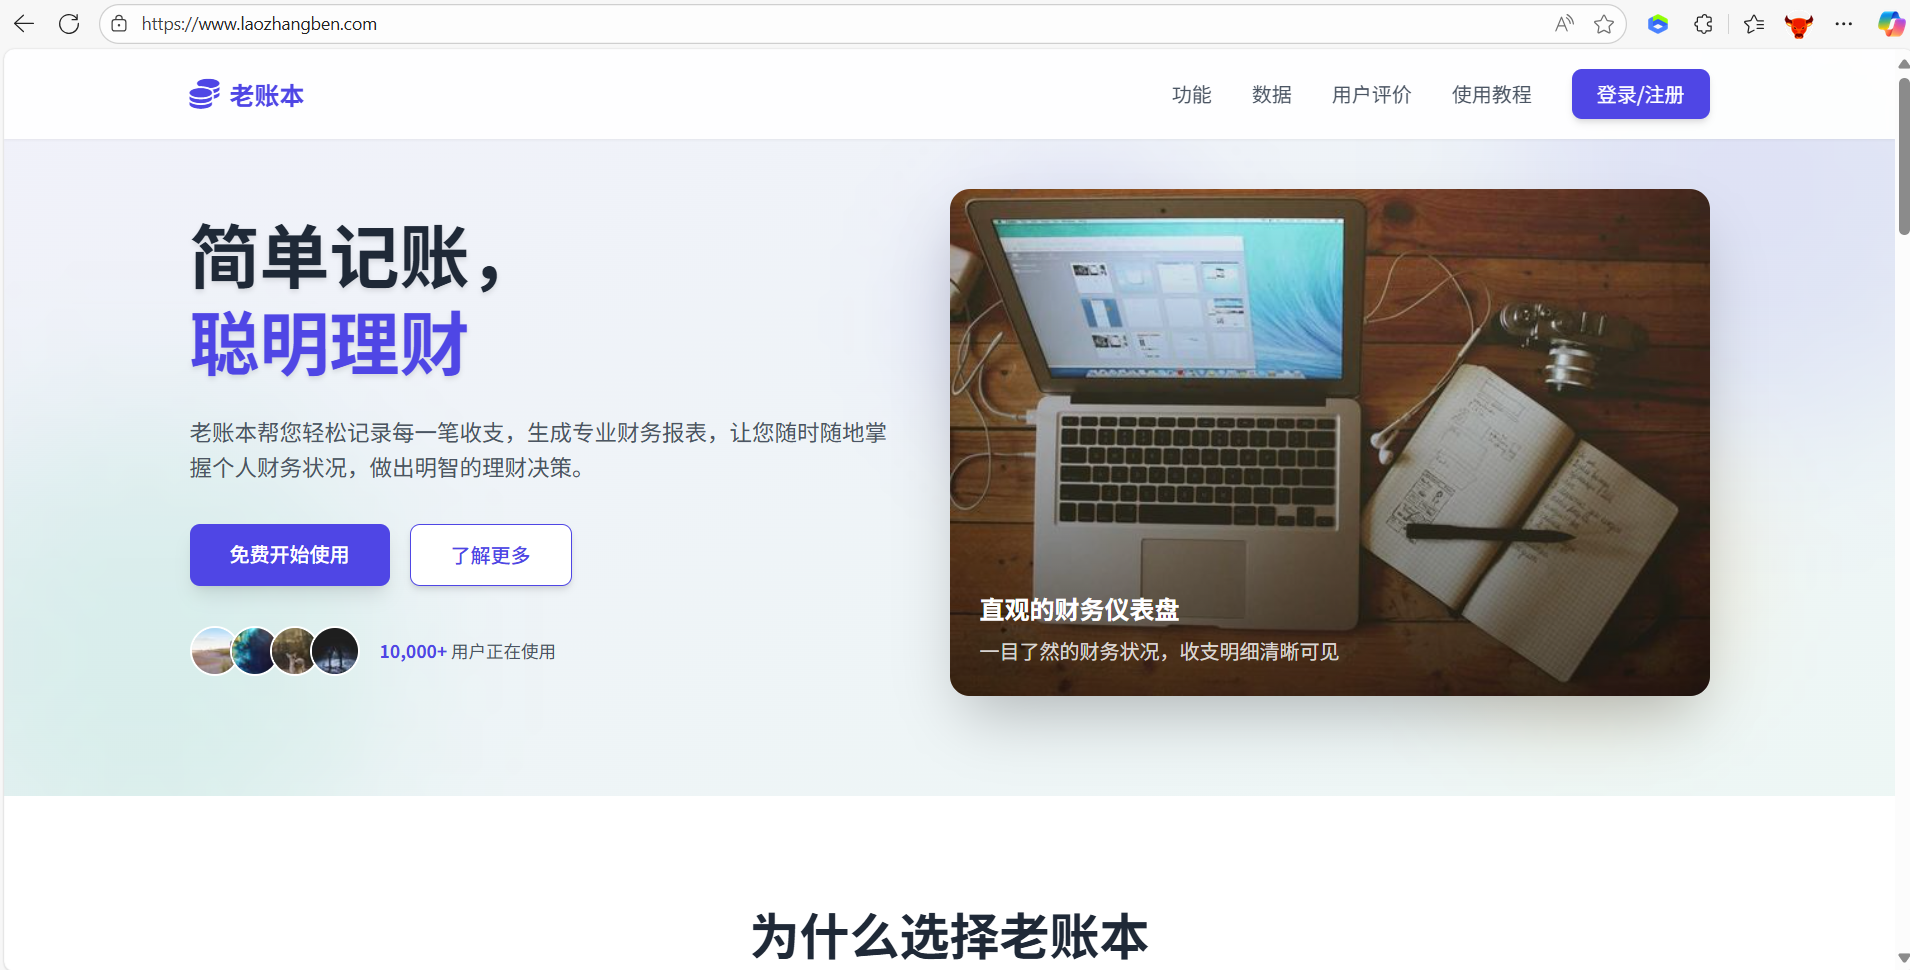Click the 登录/注册 button
Screen dimensions: 1910x970
(x=1640, y=94)
